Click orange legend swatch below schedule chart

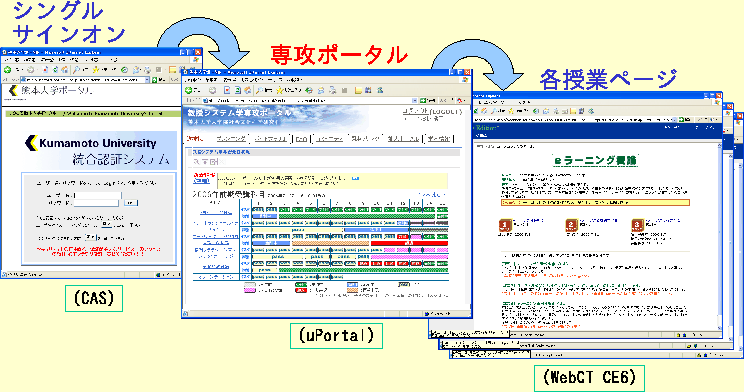click(352, 290)
